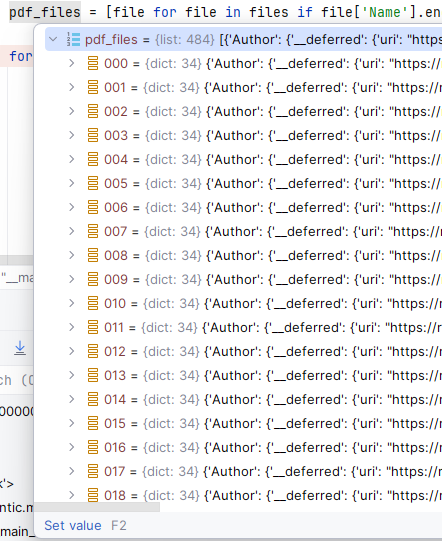Click the pdf_files variable in code
This screenshot has width=442, height=541.
(45, 12)
